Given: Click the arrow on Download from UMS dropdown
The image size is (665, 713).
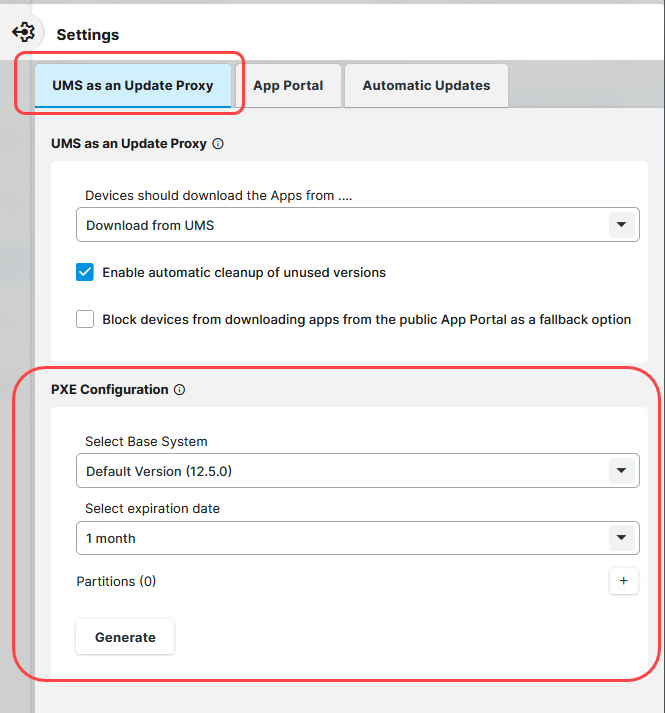Looking at the screenshot, I should coord(623,225).
